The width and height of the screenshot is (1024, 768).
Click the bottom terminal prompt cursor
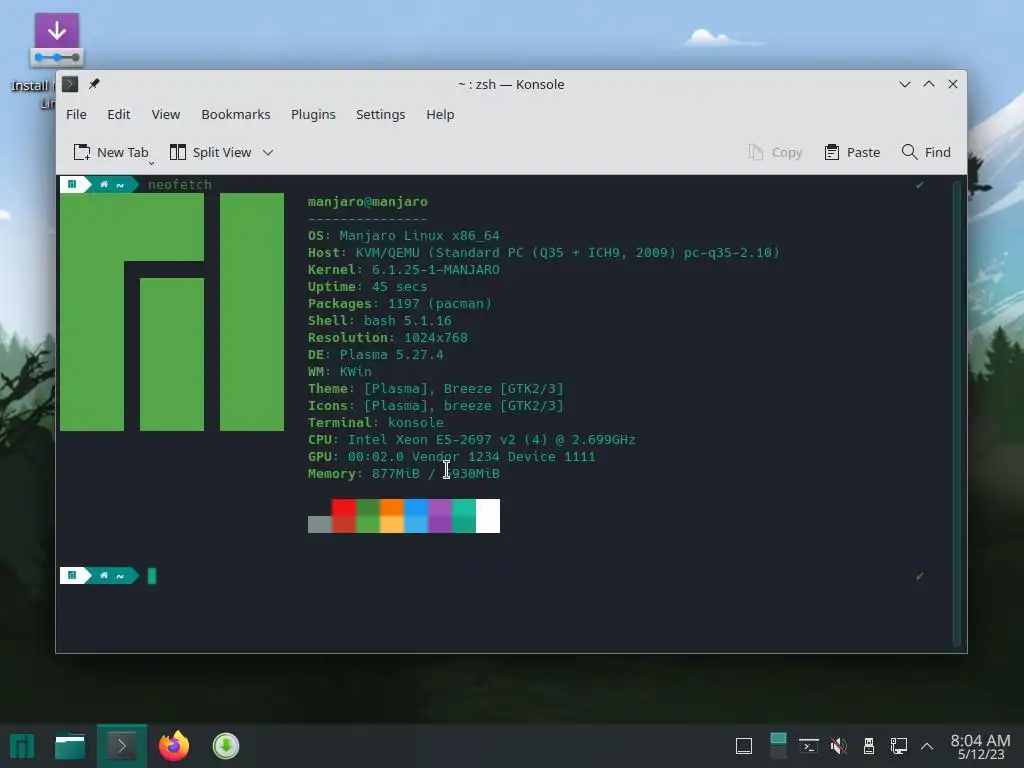tap(152, 576)
